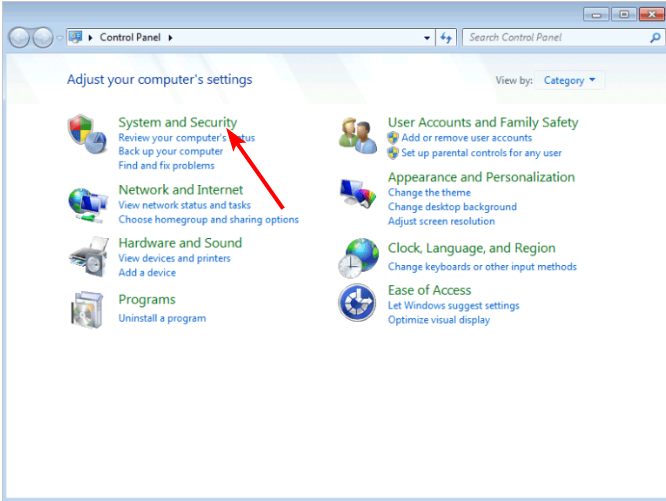Click Change the theme
Viewport: 666px width, 501px height.
[429, 192]
